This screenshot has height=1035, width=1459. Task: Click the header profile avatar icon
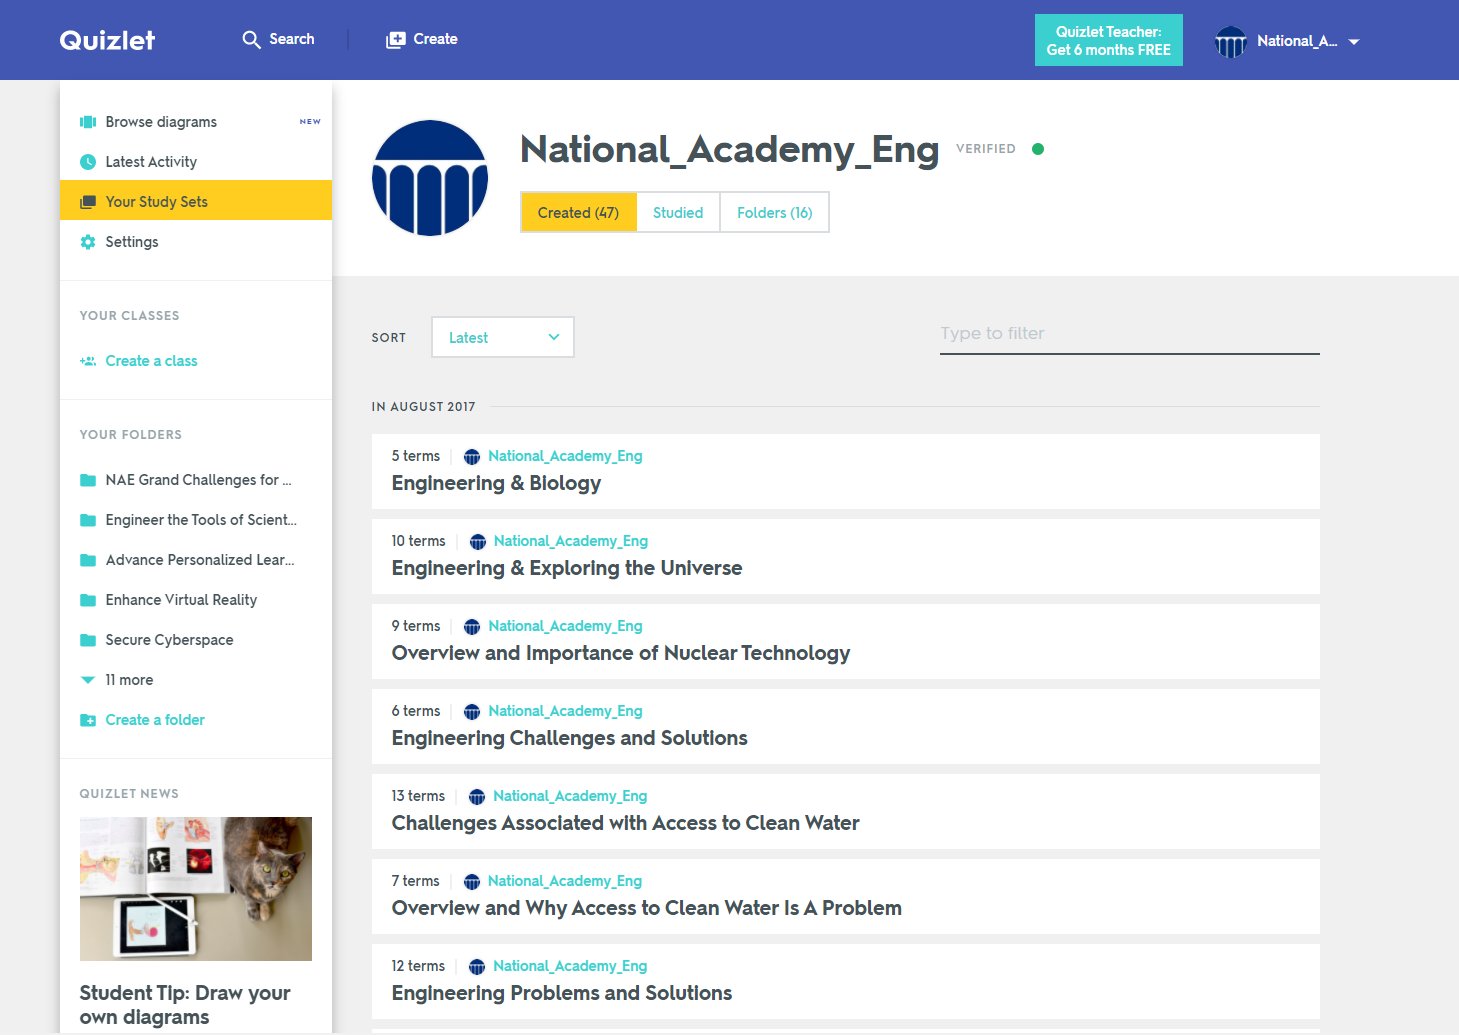1230,41
